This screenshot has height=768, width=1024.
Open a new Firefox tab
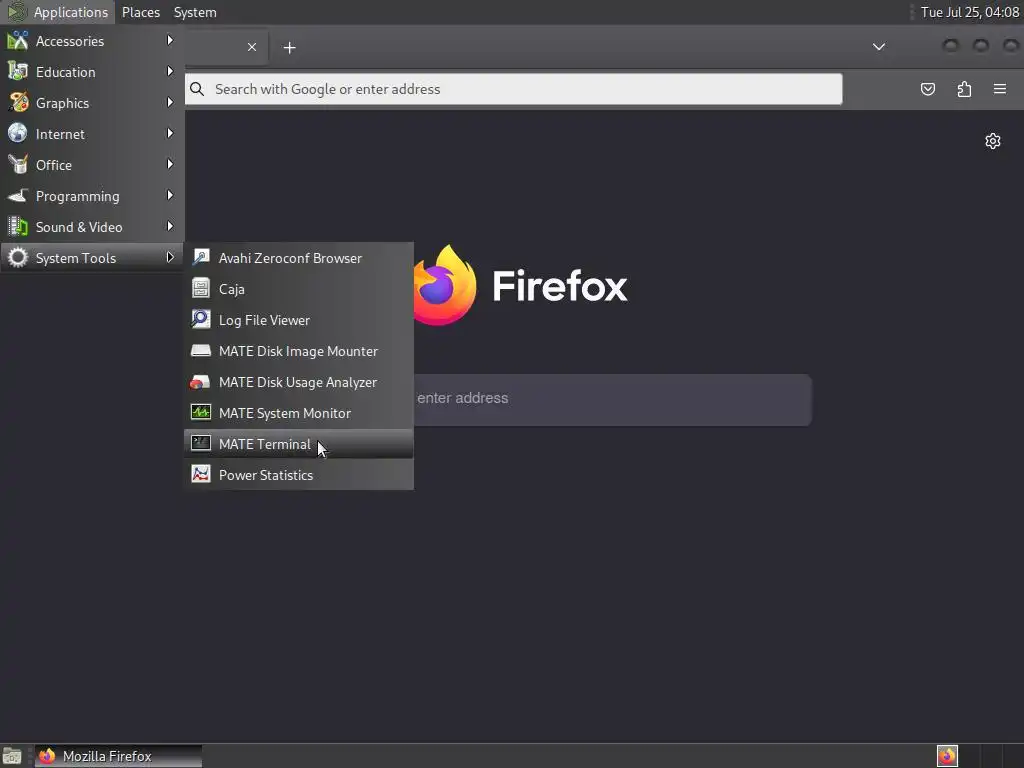point(289,47)
